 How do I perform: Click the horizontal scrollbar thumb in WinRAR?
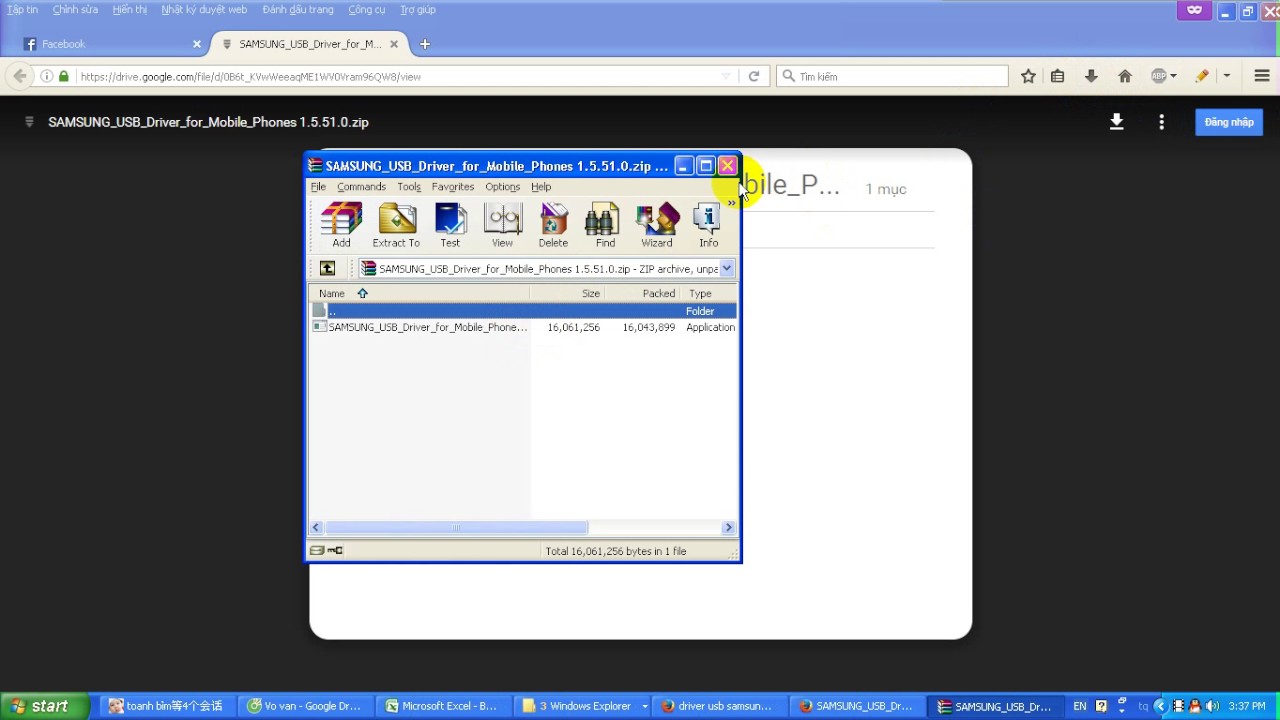[x=456, y=527]
